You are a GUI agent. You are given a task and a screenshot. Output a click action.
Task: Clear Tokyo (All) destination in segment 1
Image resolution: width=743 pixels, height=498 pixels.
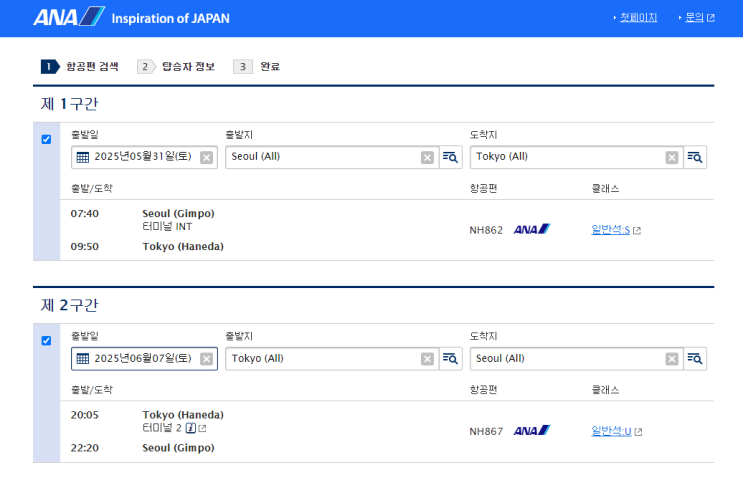coord(672,157)
